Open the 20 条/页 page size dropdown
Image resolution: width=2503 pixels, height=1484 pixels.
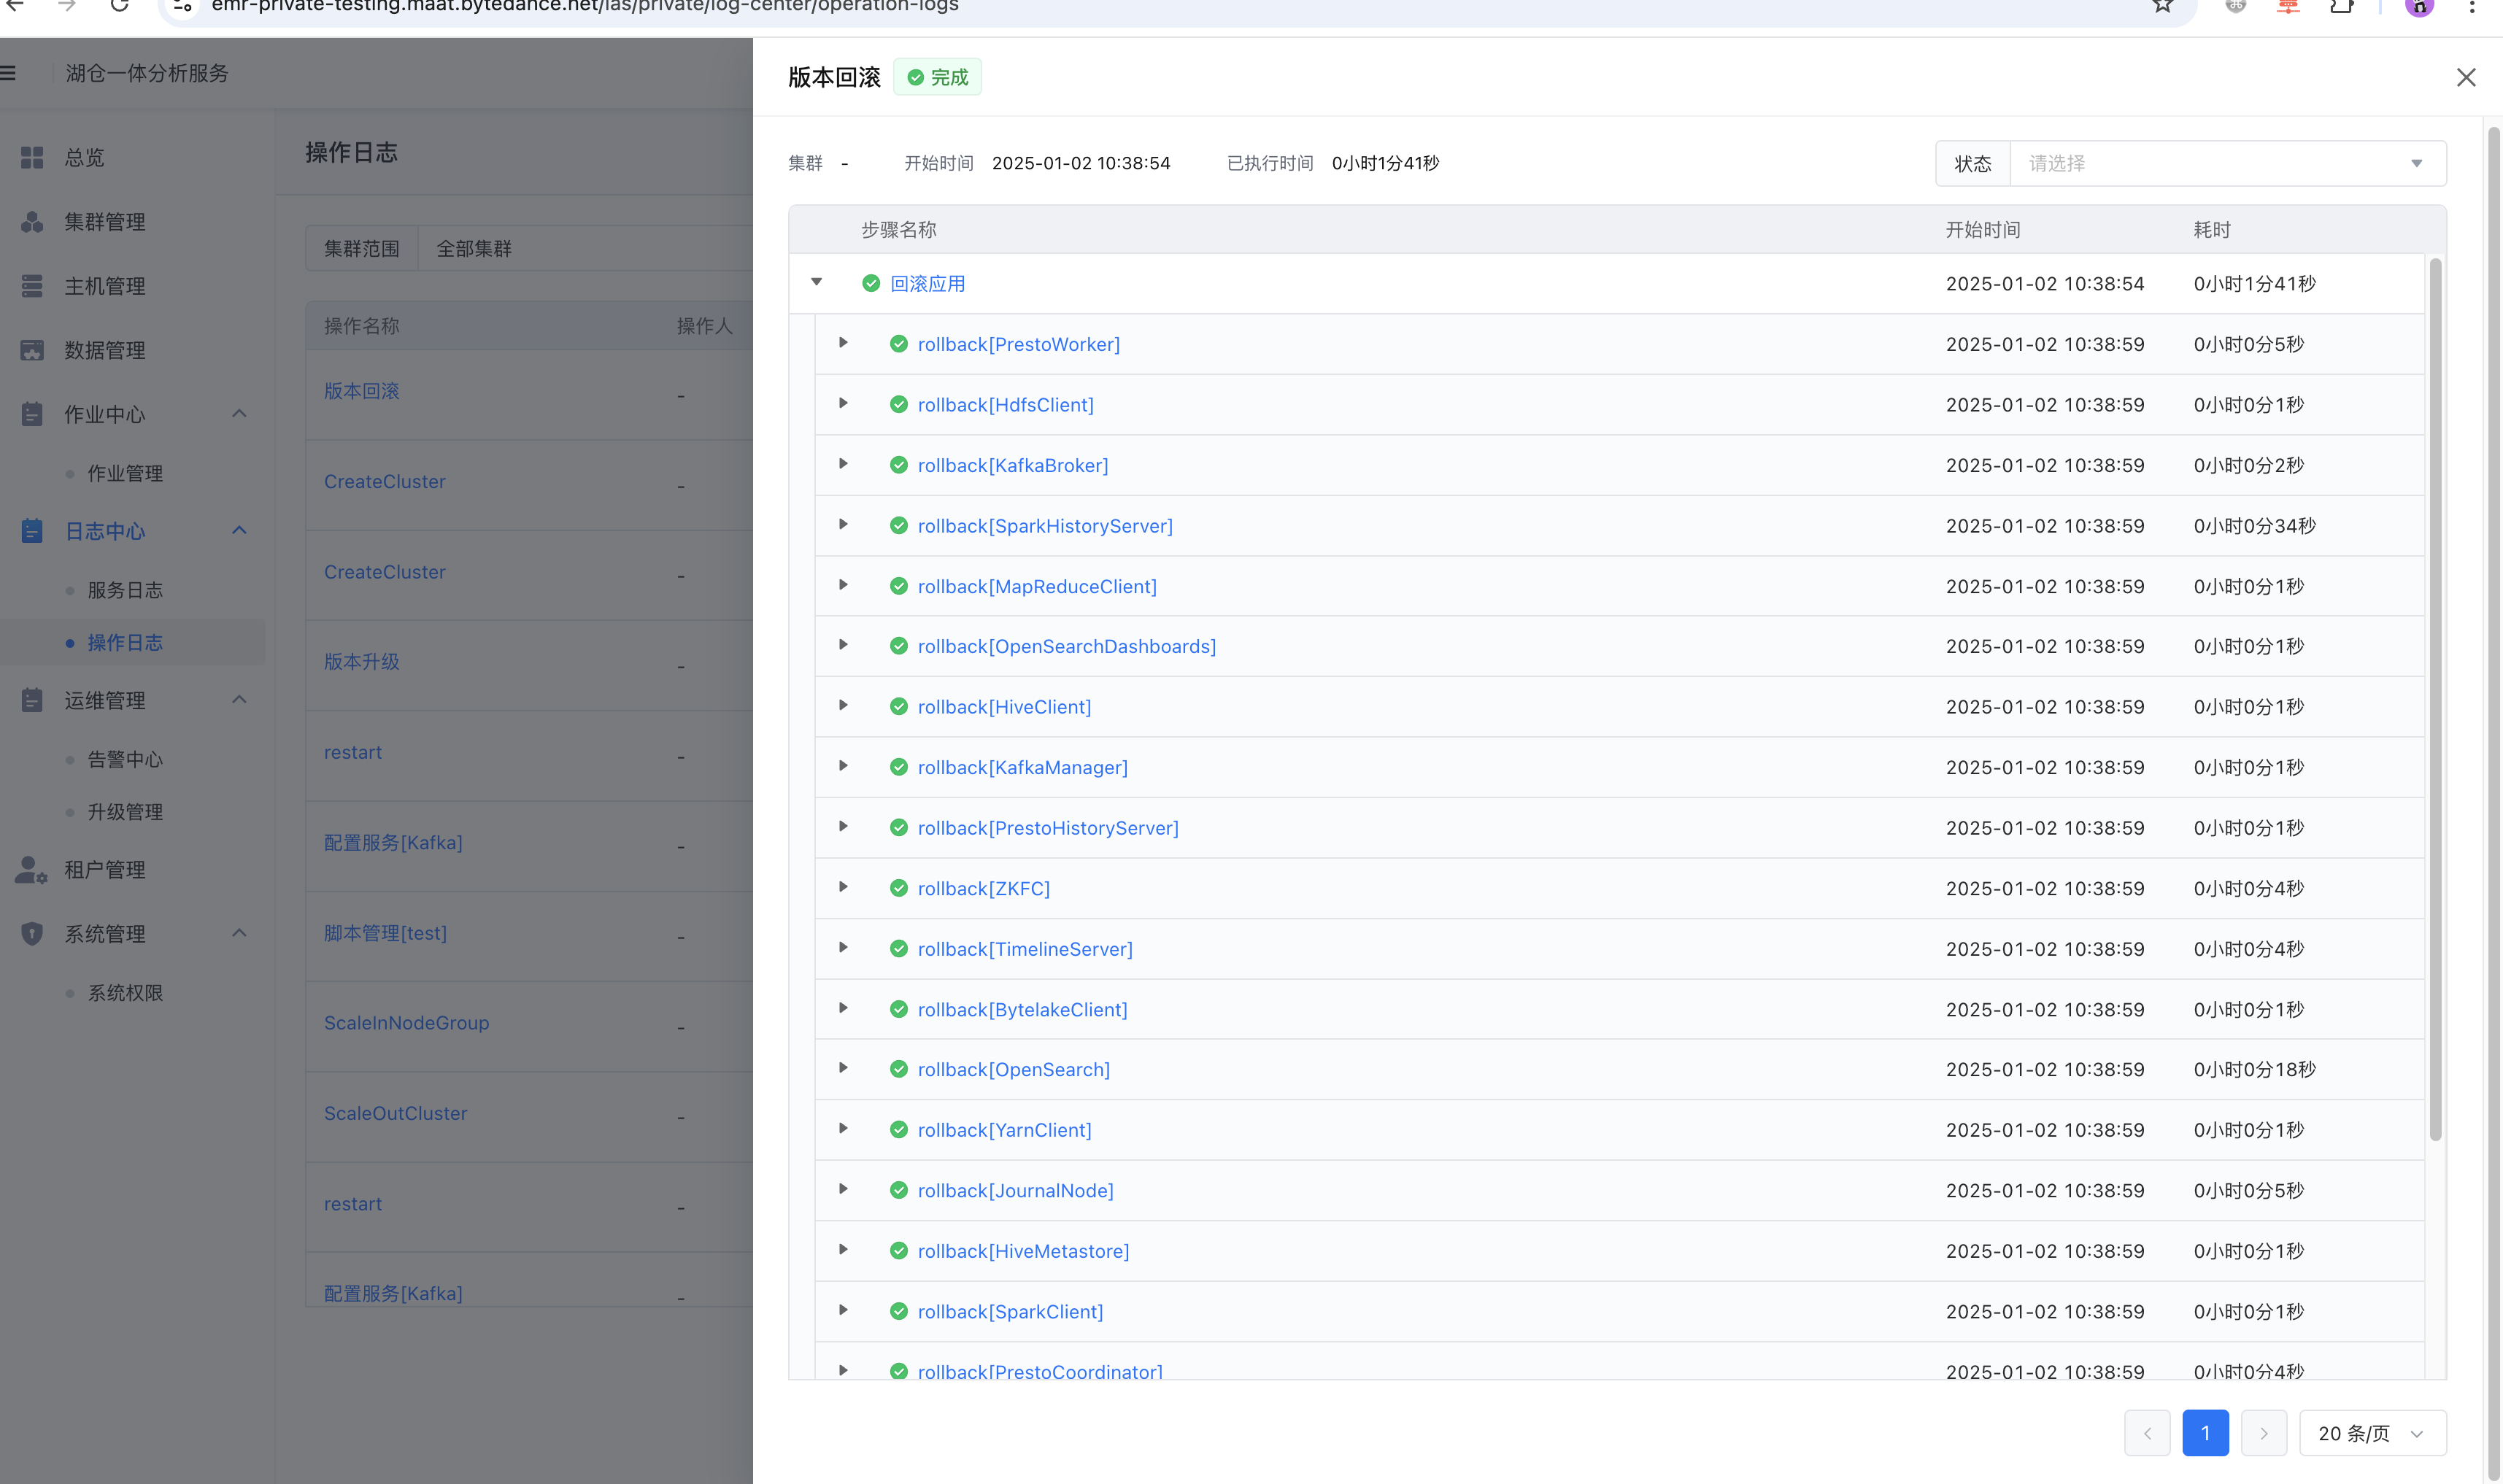coord(2372,1433)
